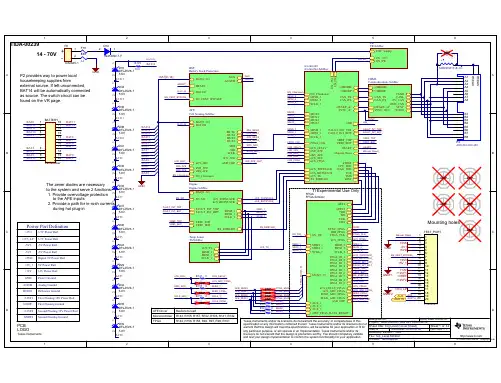Select the top-left crossed-out mounting hole
The width and height of the screenshot is (501, 383).
(443, 178)
